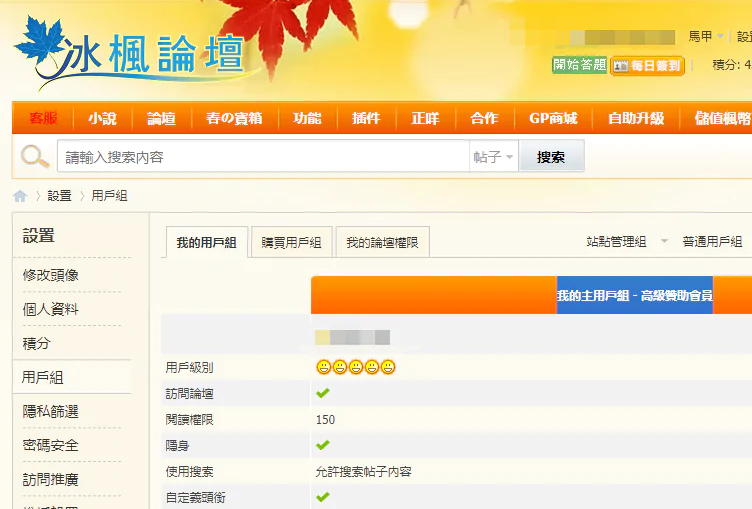Click the 使用搜索 row label

tap(189, 472)
